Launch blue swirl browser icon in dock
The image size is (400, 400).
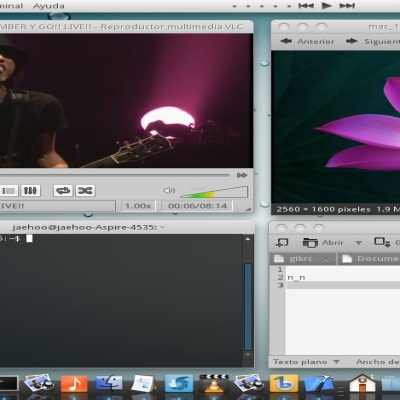coord(179,383)
